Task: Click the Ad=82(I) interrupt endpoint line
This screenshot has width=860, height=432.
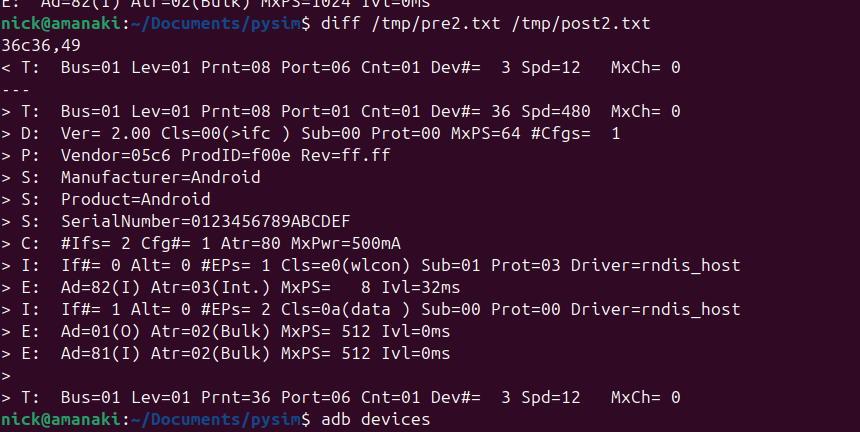Action: coord(230,287)
